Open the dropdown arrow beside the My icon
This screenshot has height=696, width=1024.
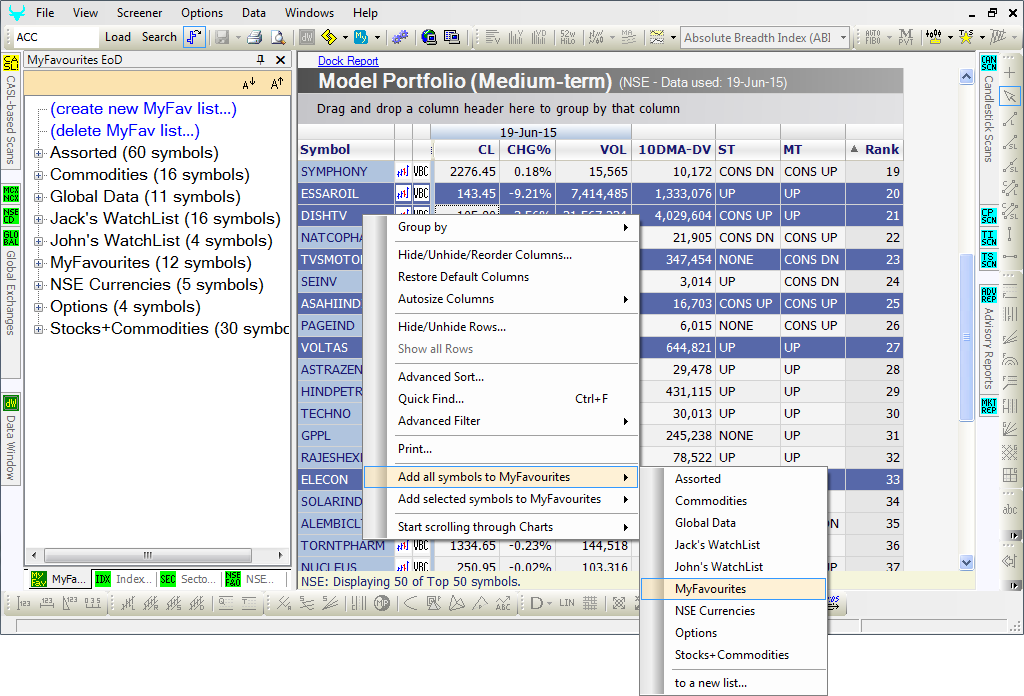[377, 38]
